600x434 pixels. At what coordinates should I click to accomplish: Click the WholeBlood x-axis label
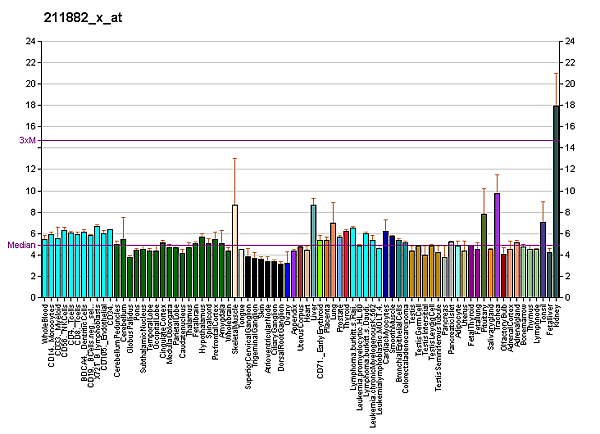46,324
